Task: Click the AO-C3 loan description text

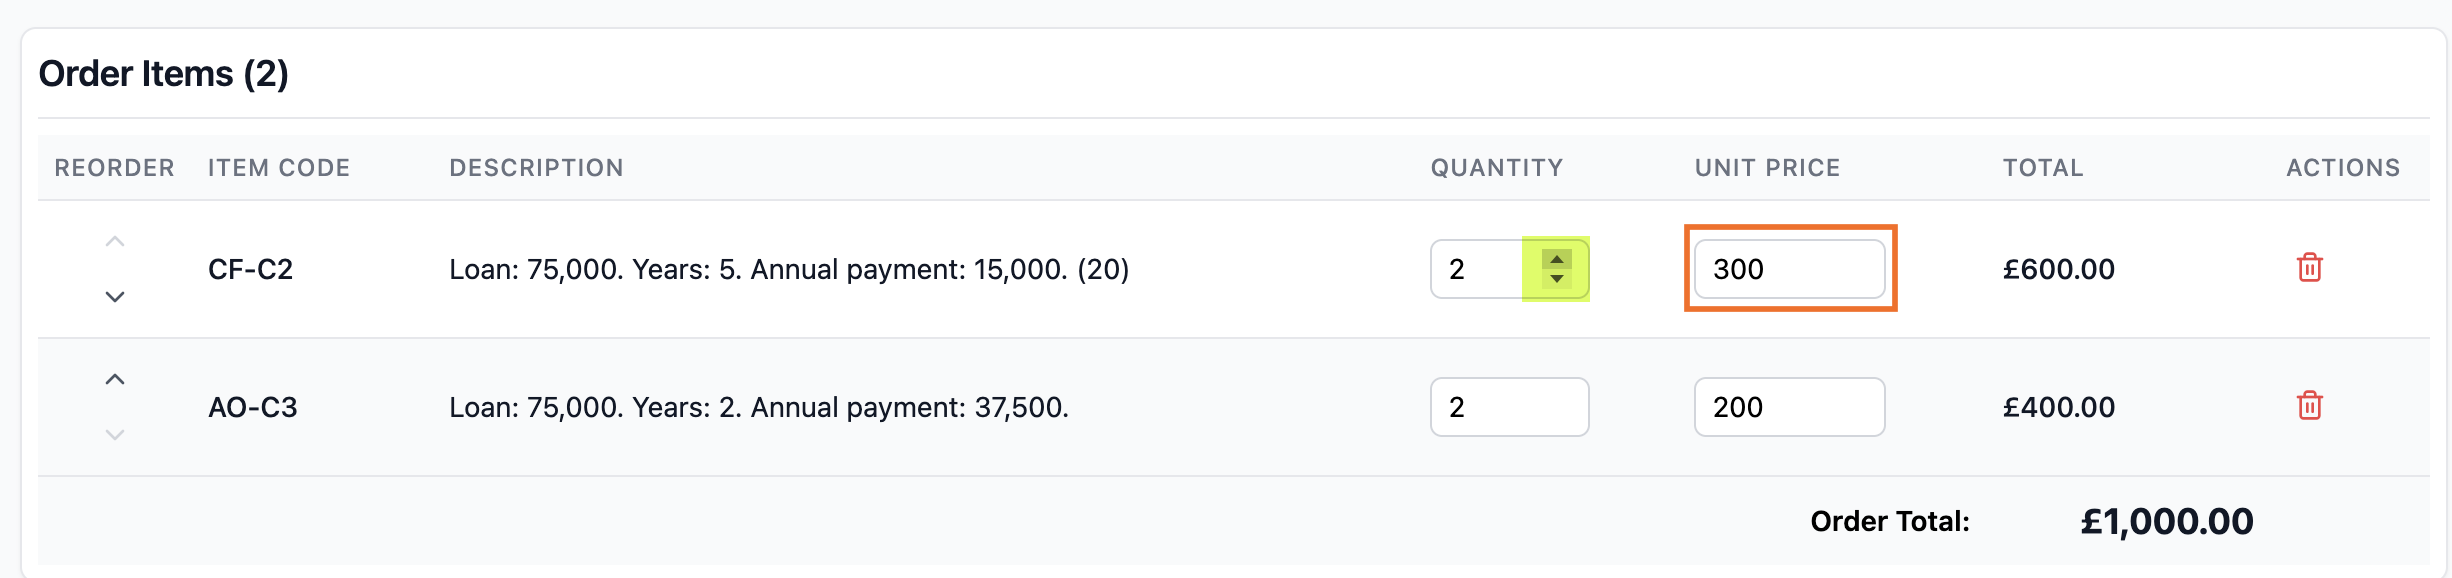Action: (x=758, y=407)
